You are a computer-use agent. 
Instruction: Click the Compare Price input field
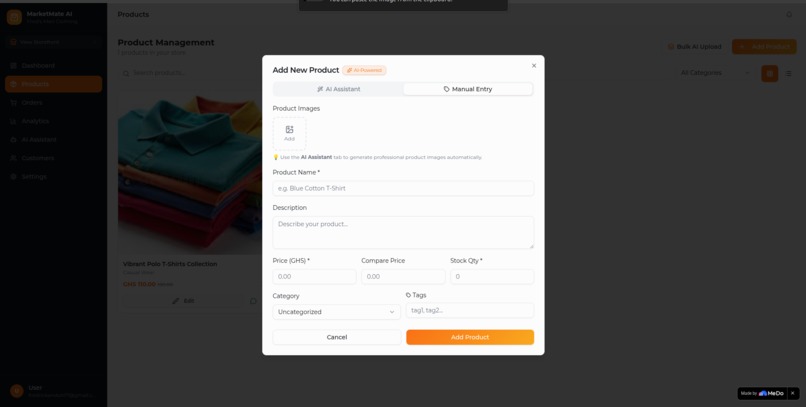coord(403,276)
